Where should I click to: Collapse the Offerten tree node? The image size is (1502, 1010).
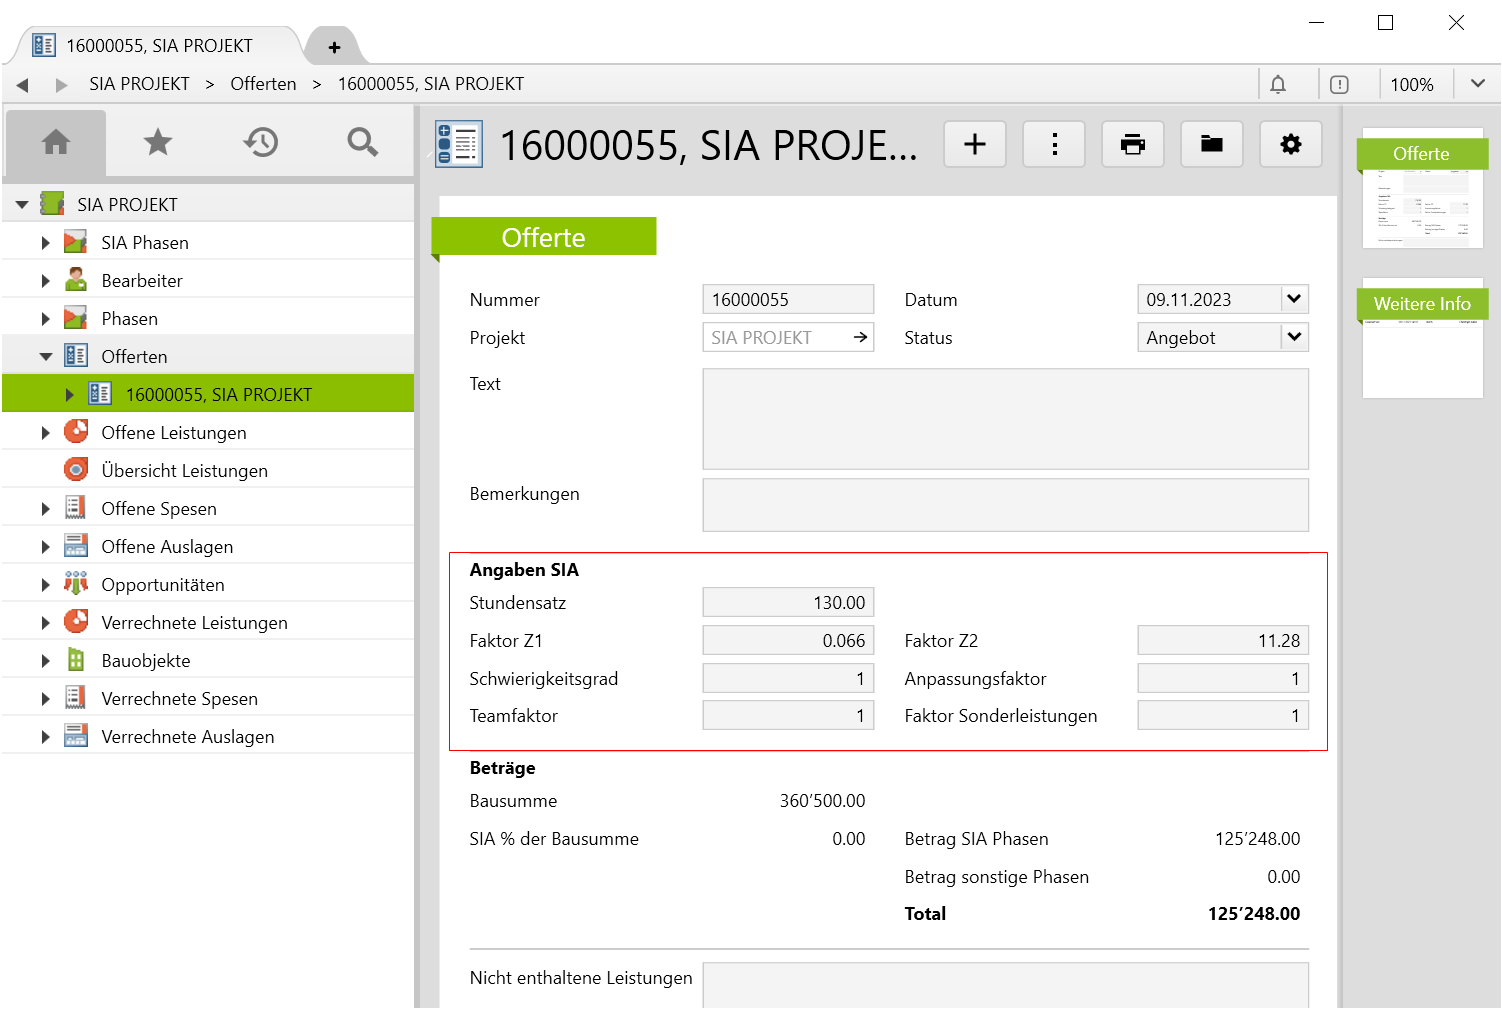(x=46, y=357)
